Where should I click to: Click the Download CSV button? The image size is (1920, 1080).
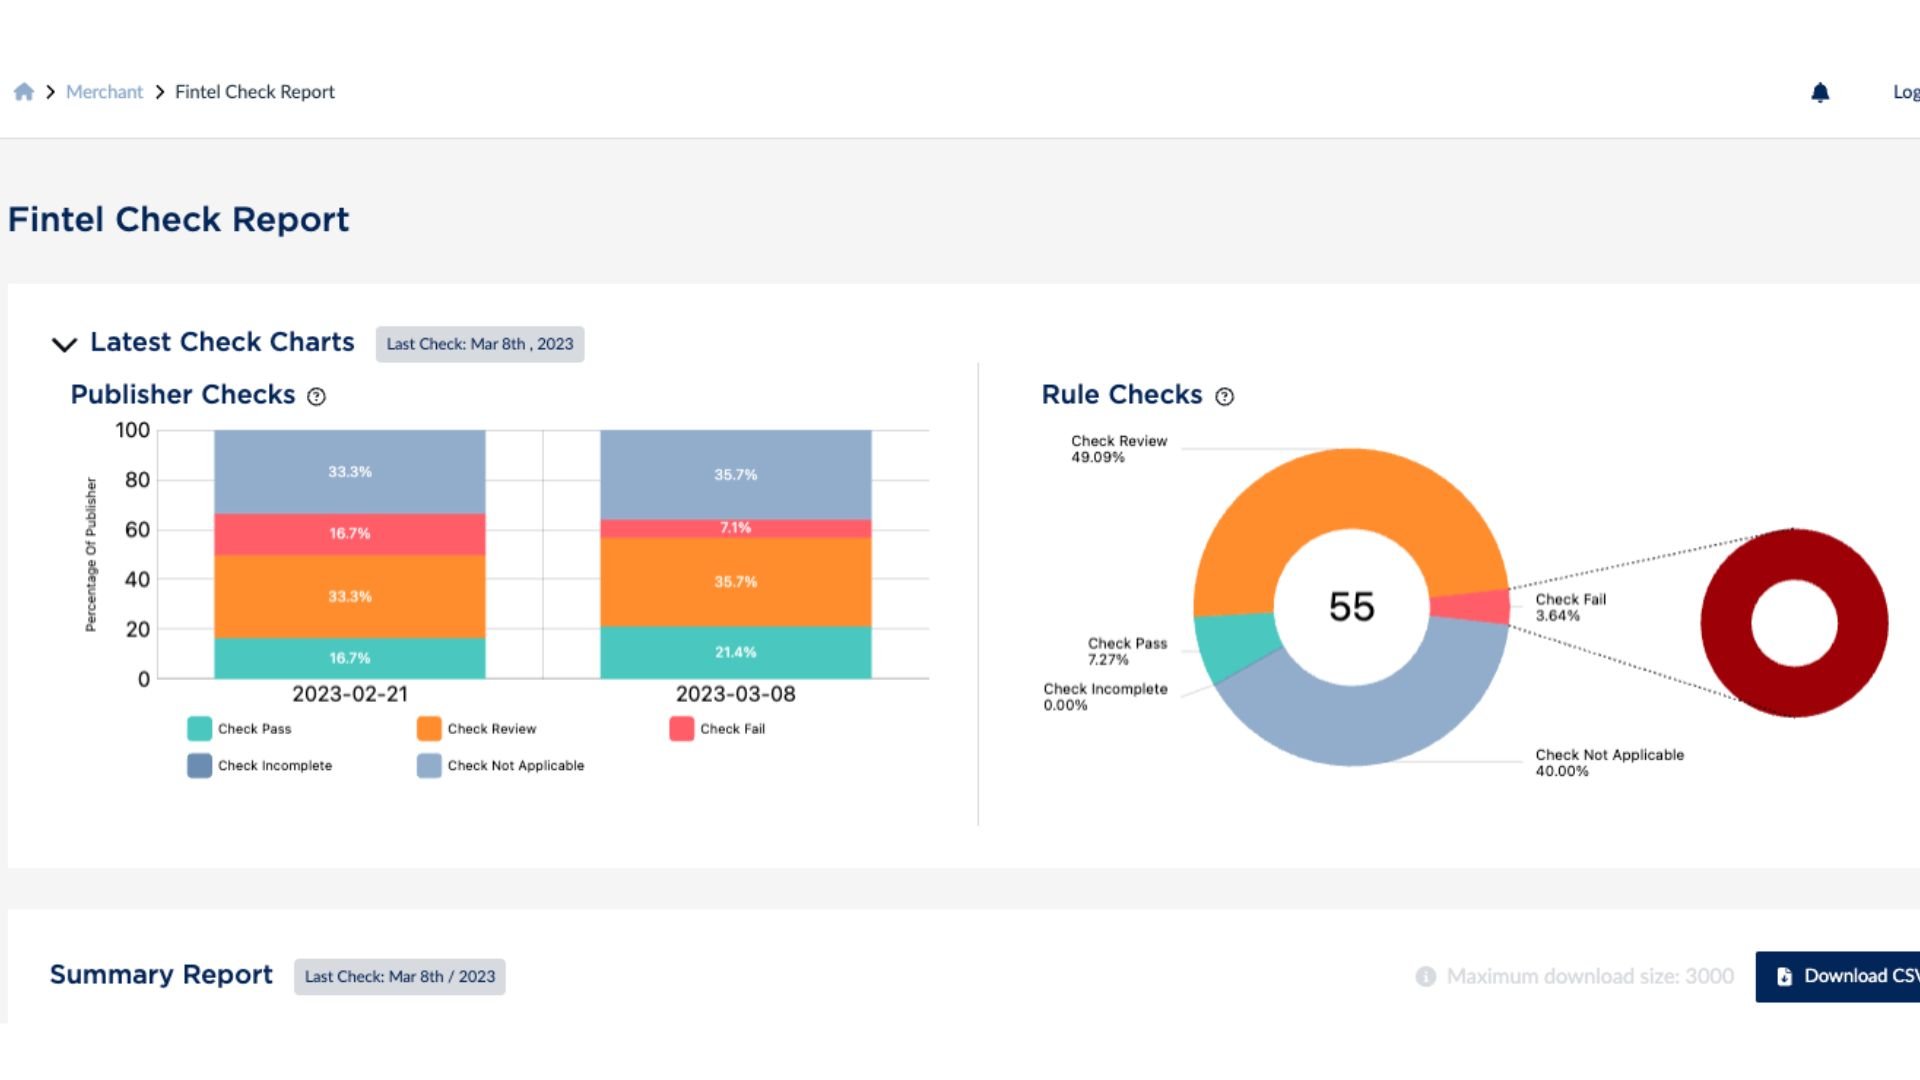[1850, 976]
